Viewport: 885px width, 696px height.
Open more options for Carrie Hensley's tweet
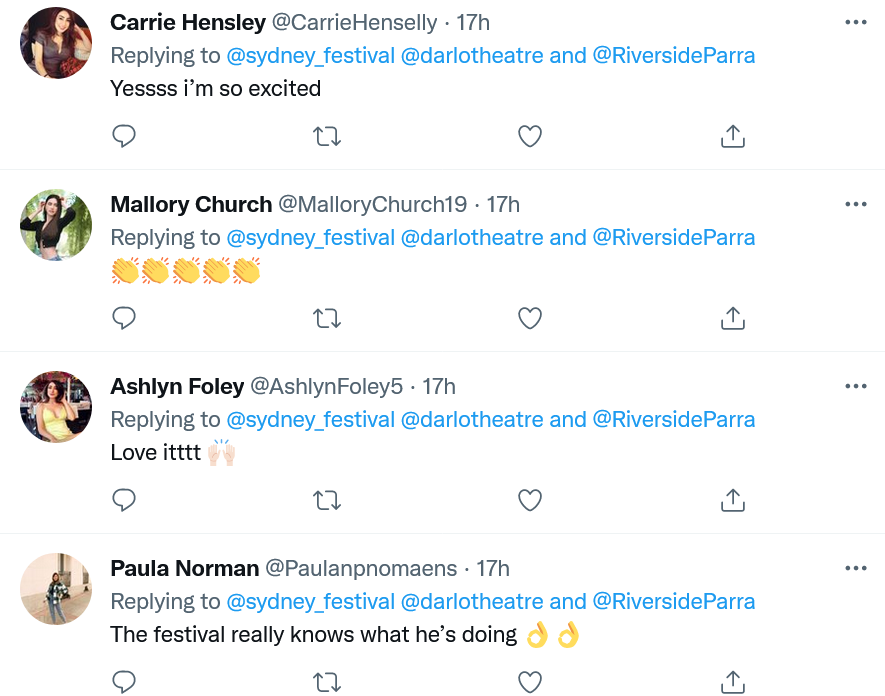(855, 22)
